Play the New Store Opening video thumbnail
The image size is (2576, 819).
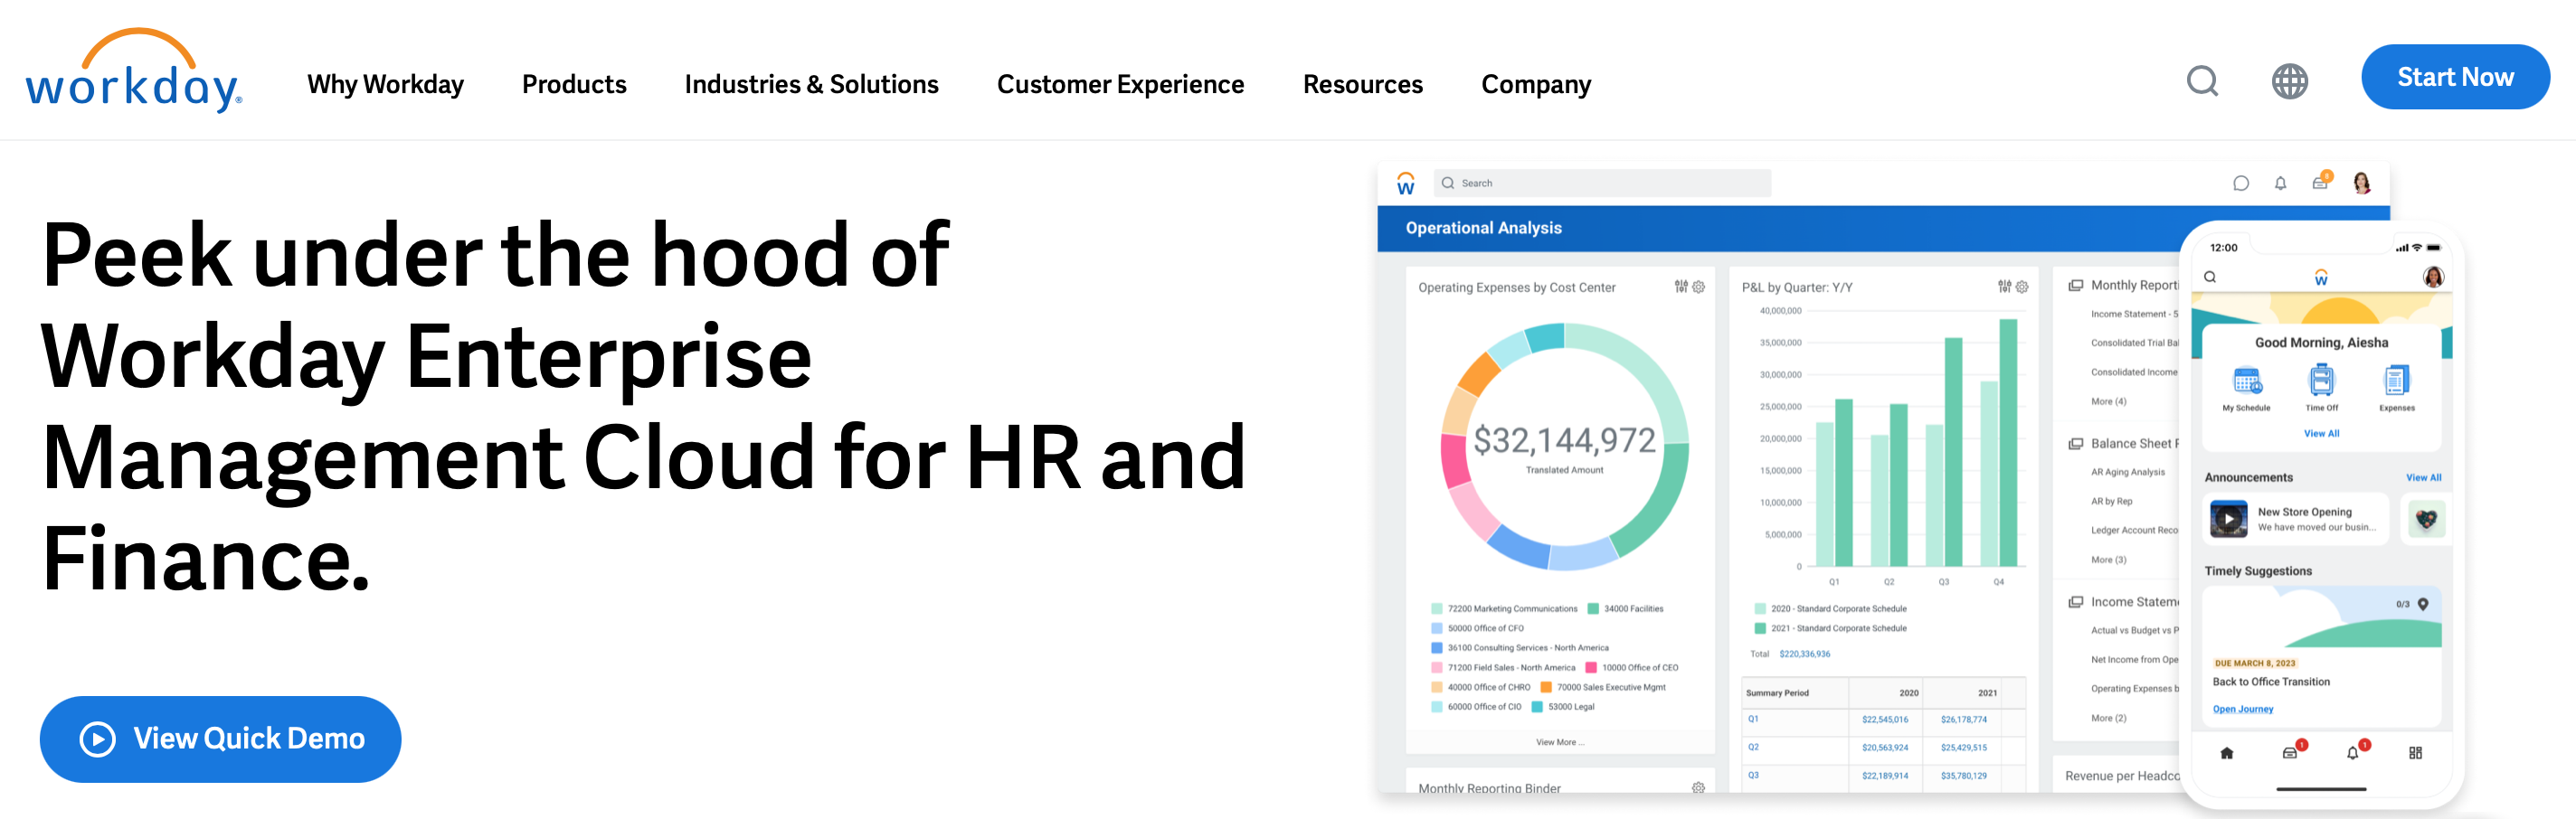(2228, 519)
